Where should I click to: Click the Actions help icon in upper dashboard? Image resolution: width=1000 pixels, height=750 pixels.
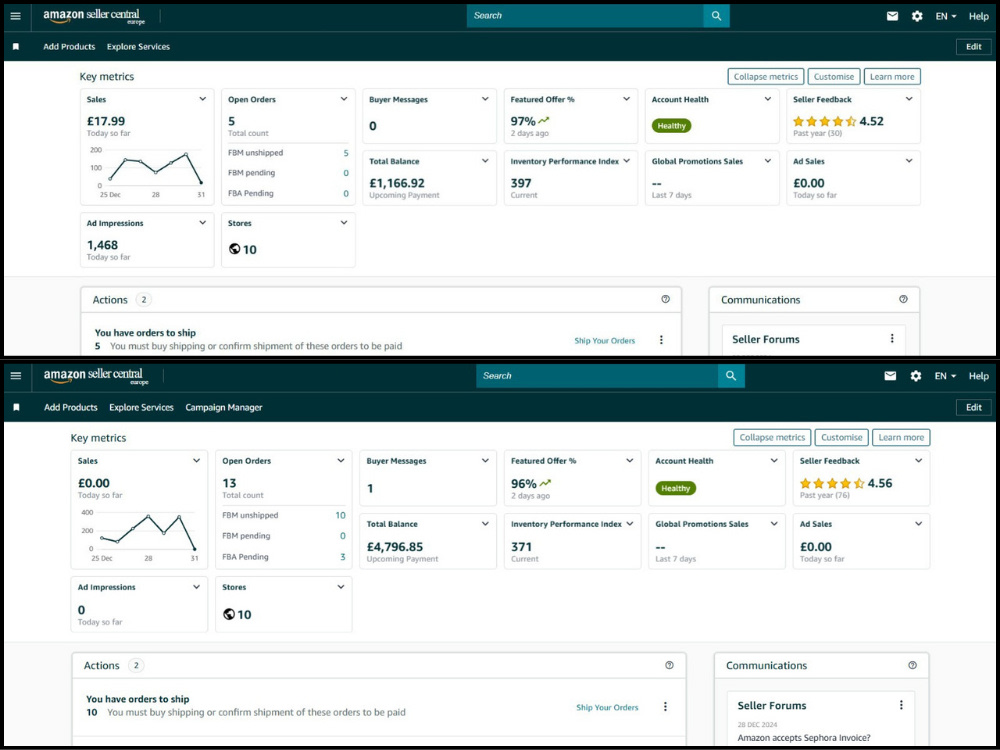click(x=665, y=299)
